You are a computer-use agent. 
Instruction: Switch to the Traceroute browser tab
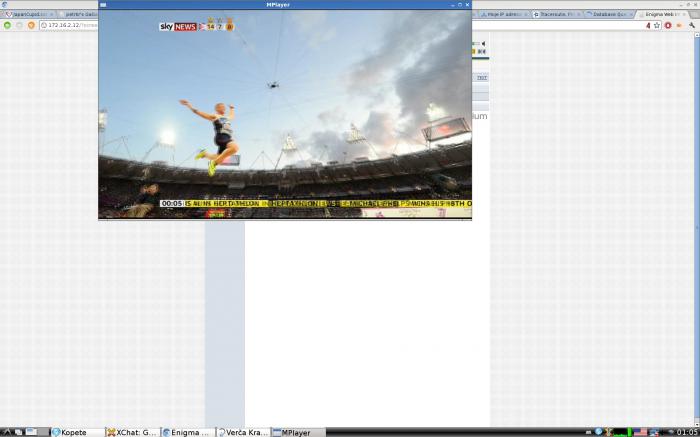[x=557, y=14]
